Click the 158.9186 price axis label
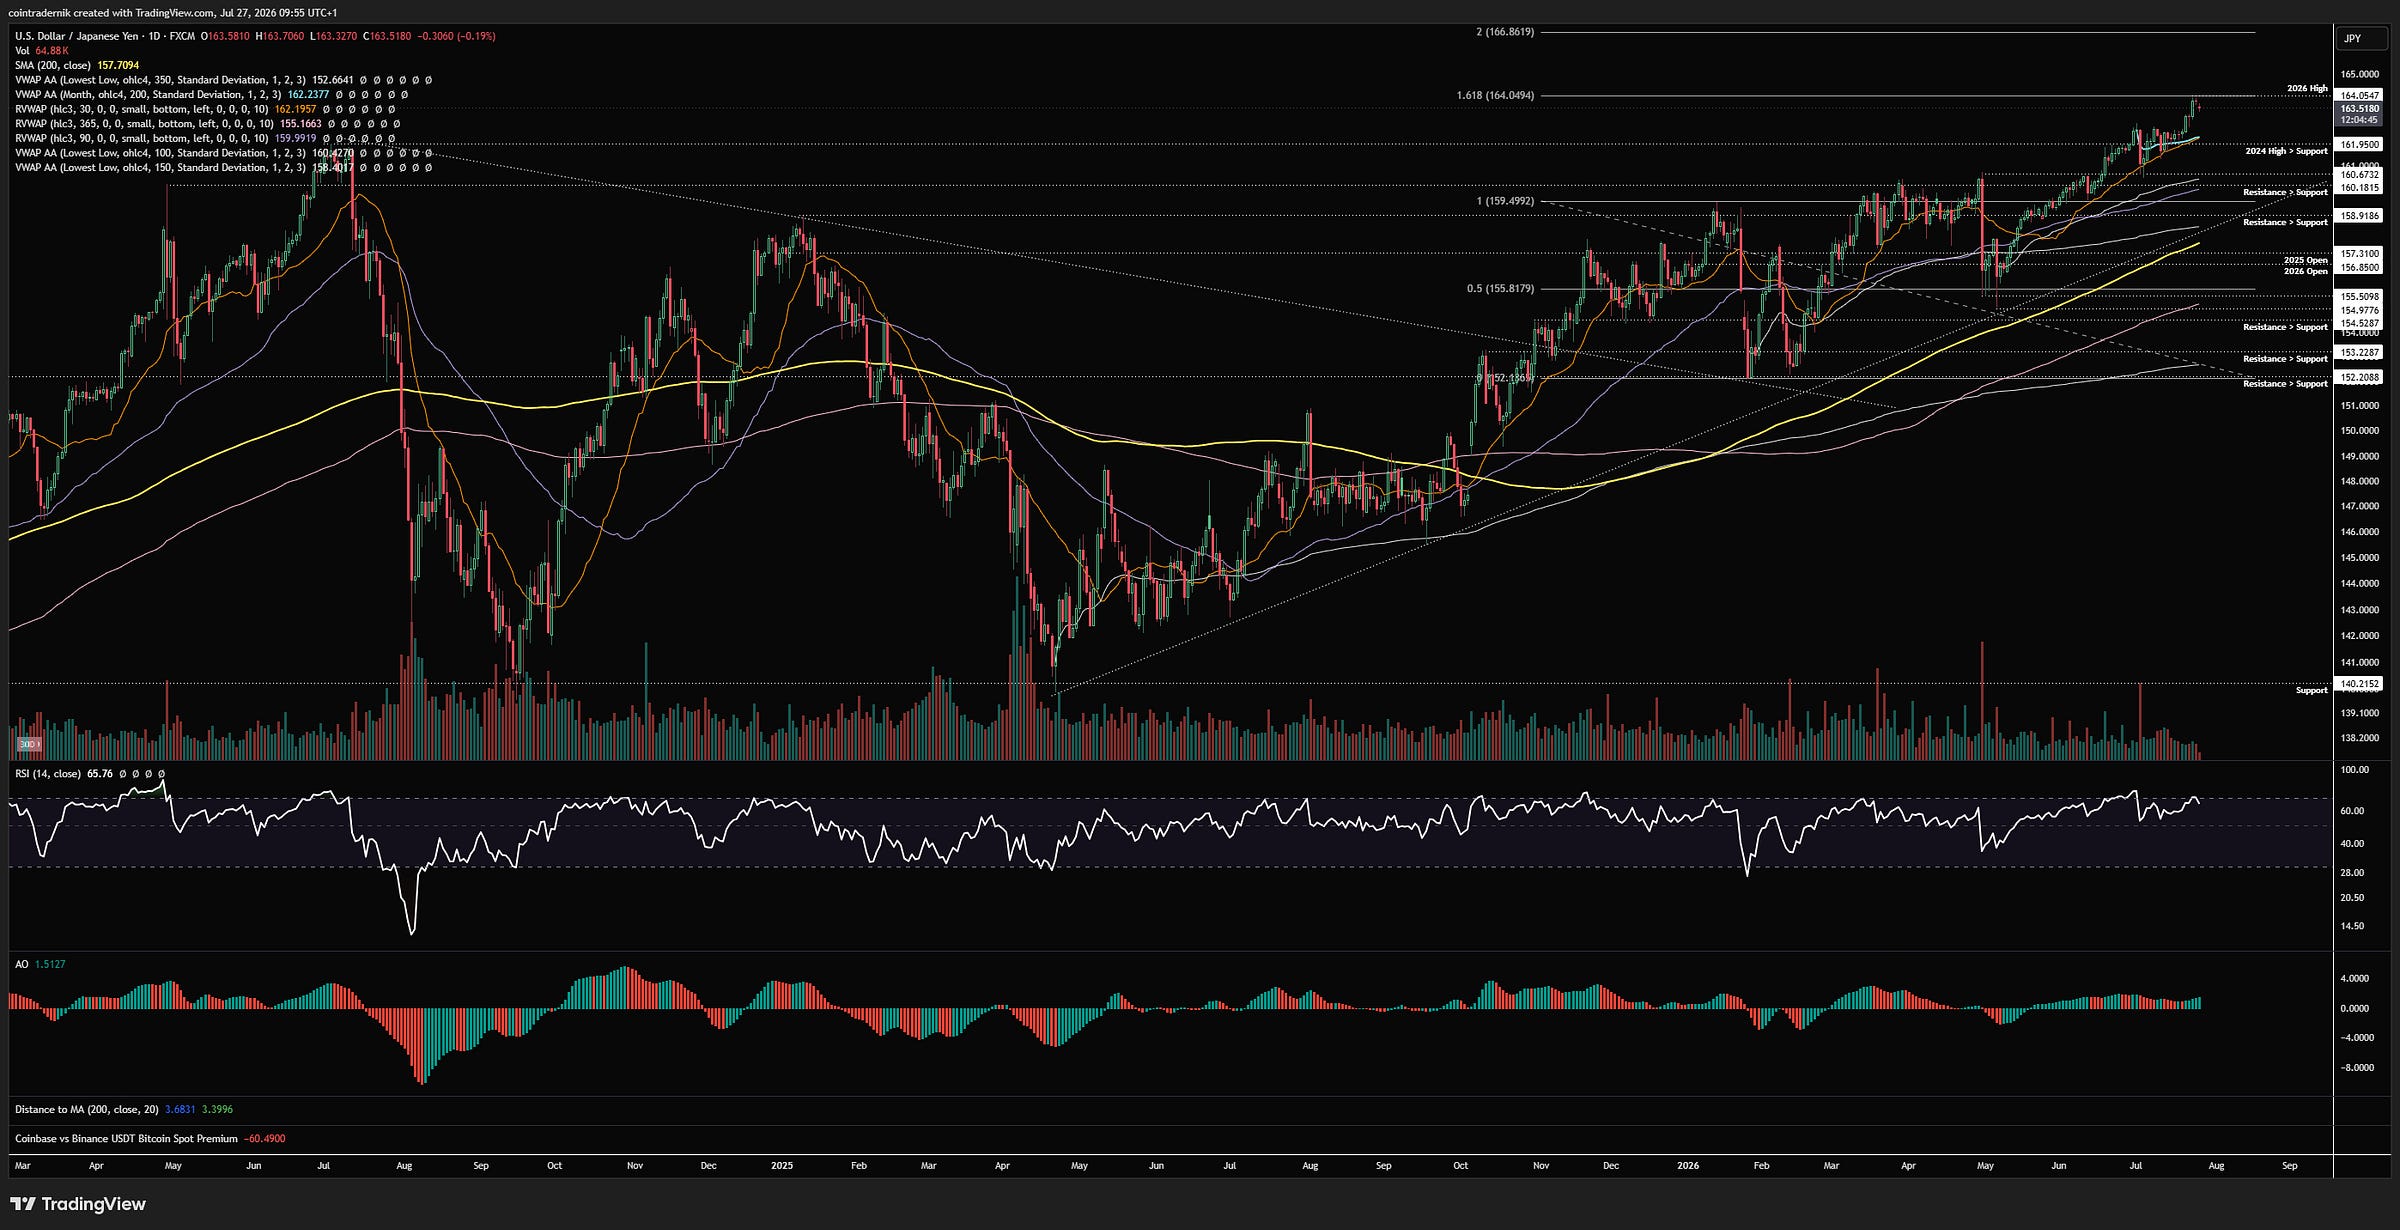This screenshot has width=2400, height=1230. click(2360, 216)
